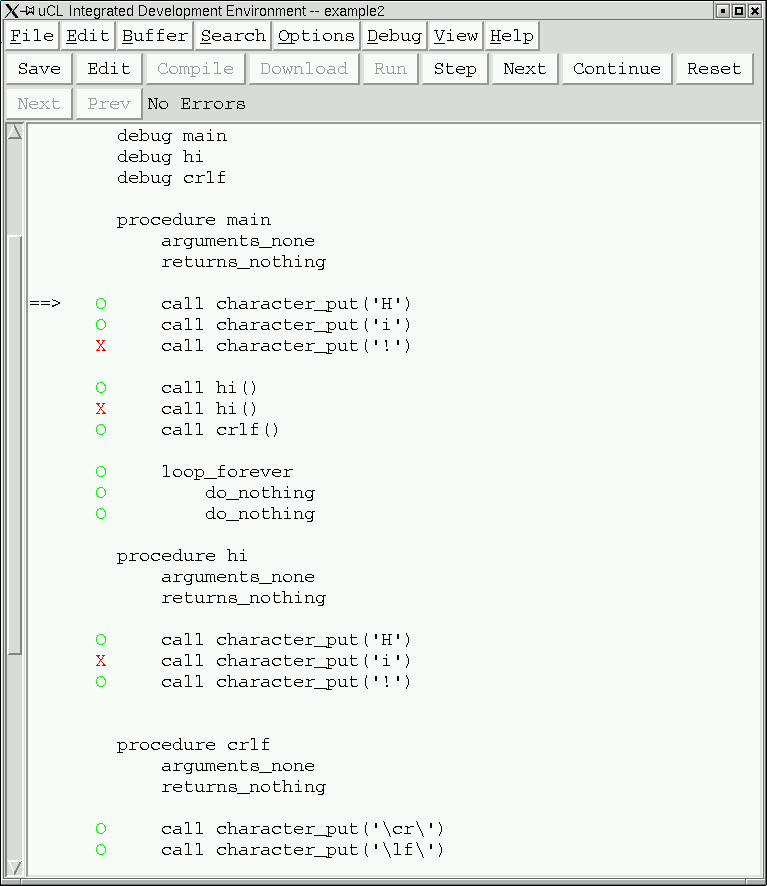
Task: Open the Debug menu
Action: [394, 36]
